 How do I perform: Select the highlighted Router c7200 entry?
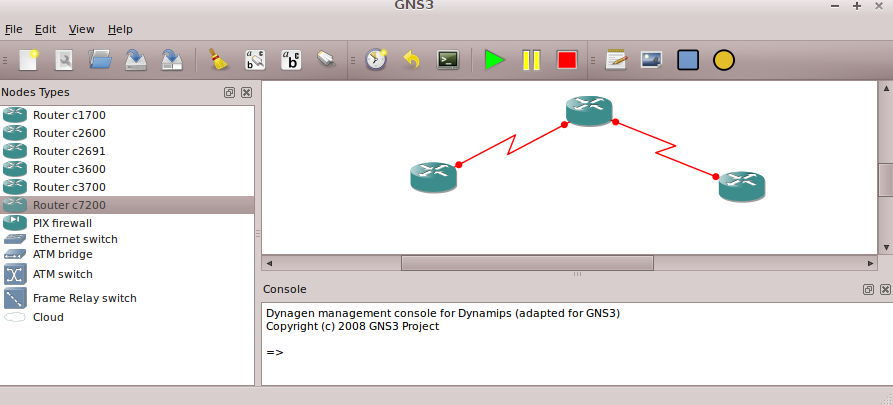(128, 205)
